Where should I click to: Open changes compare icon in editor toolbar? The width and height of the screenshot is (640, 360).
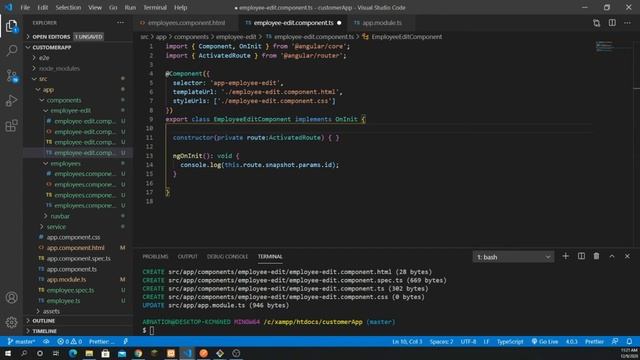pos(596,23)
